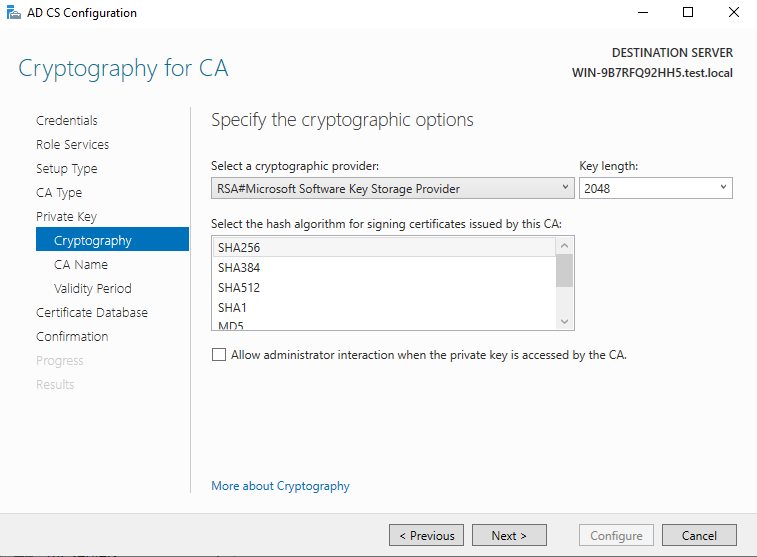The image size is (757, 557).
Task: Open the Role Services step
Action: 72,144
